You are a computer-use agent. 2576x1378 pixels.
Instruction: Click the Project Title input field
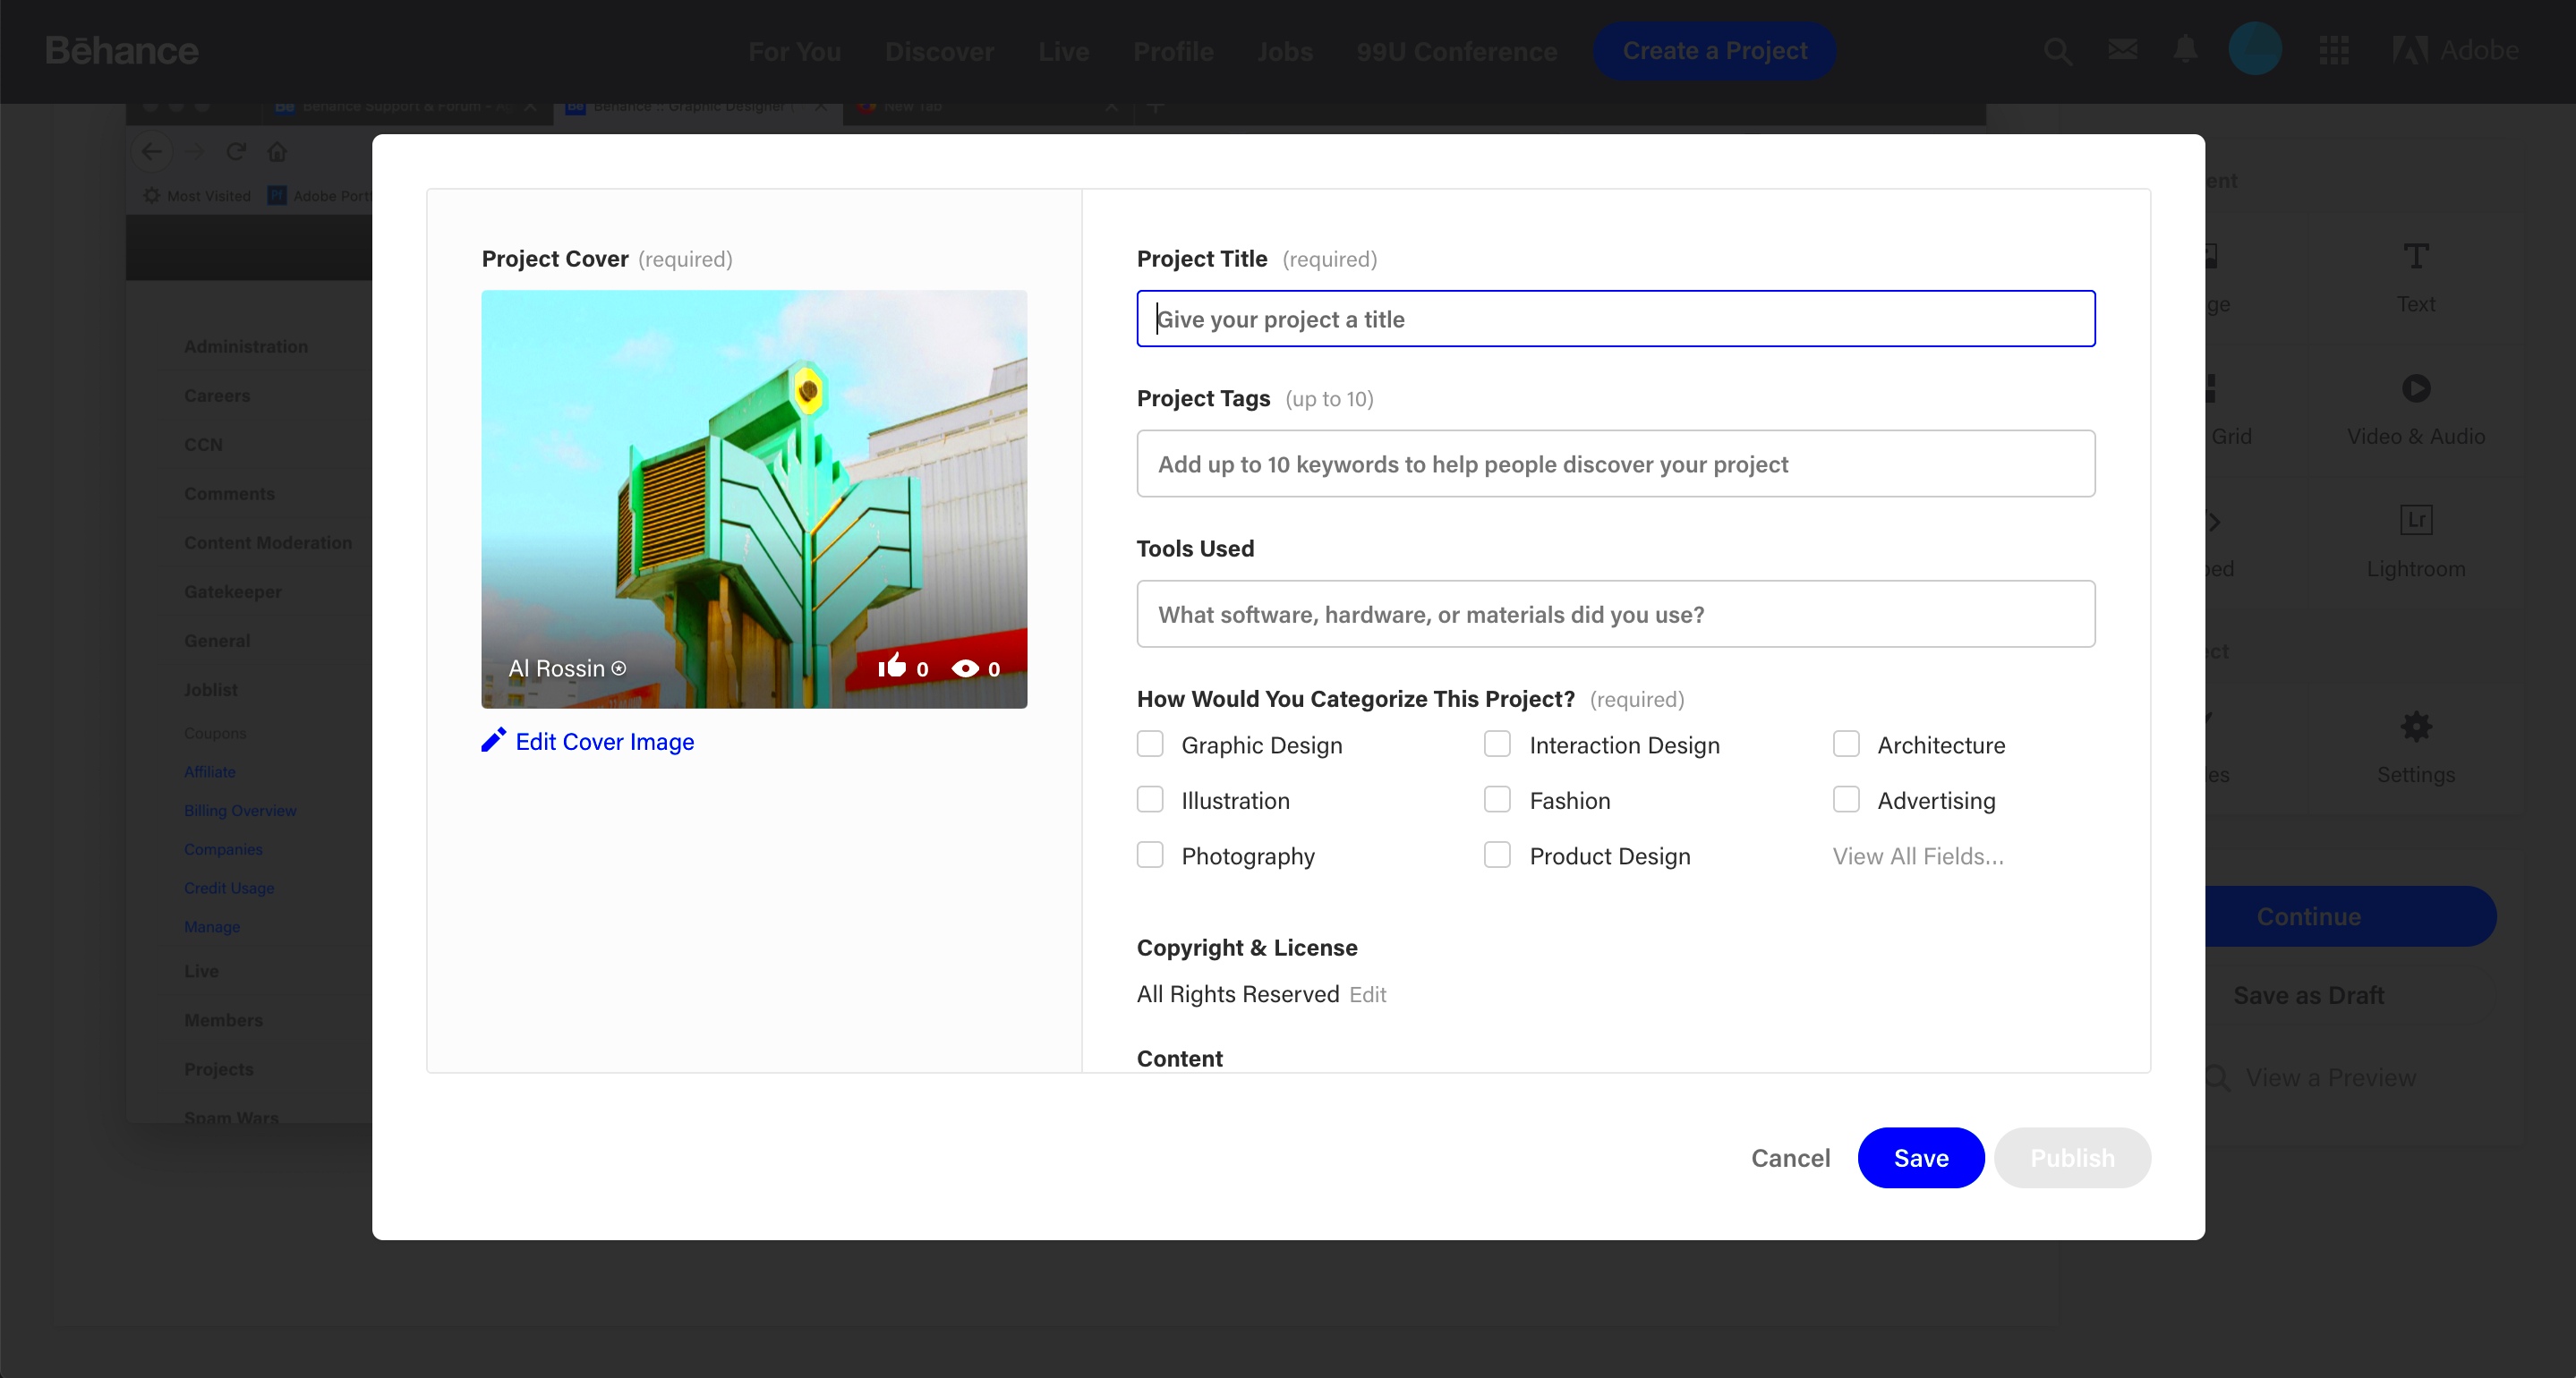tap(1616, 319)
